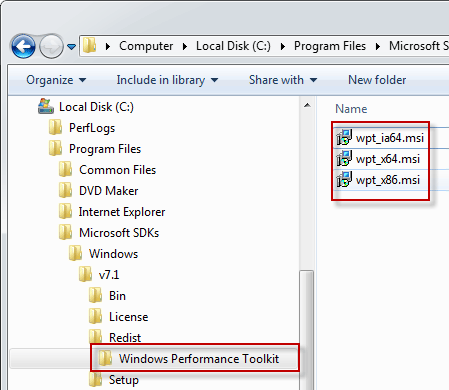Click the New folder button
The width and height of the screenshot is (449, 390).
point(377,80)
